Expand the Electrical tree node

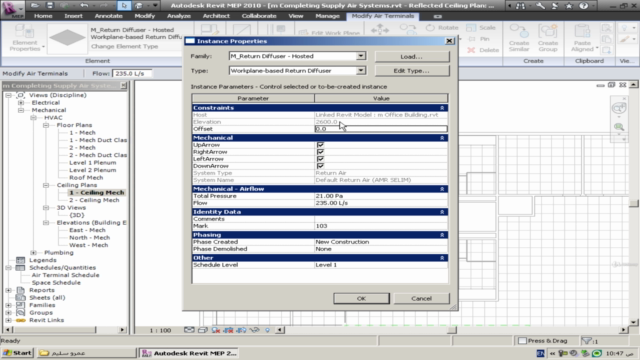21,103
